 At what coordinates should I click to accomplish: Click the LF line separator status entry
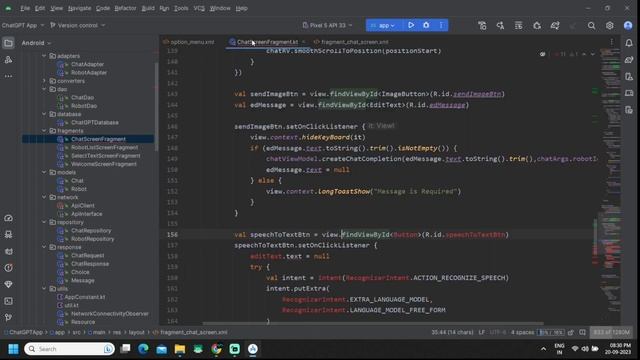(x=482, y=332)
